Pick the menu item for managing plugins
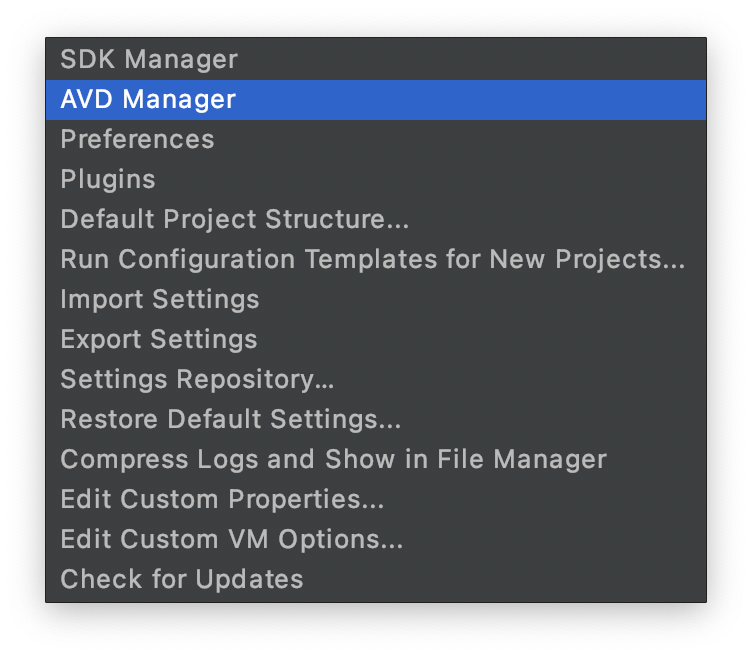Image resolution: width=752 pixels, height=656 pixels. [x=376, y=180]
